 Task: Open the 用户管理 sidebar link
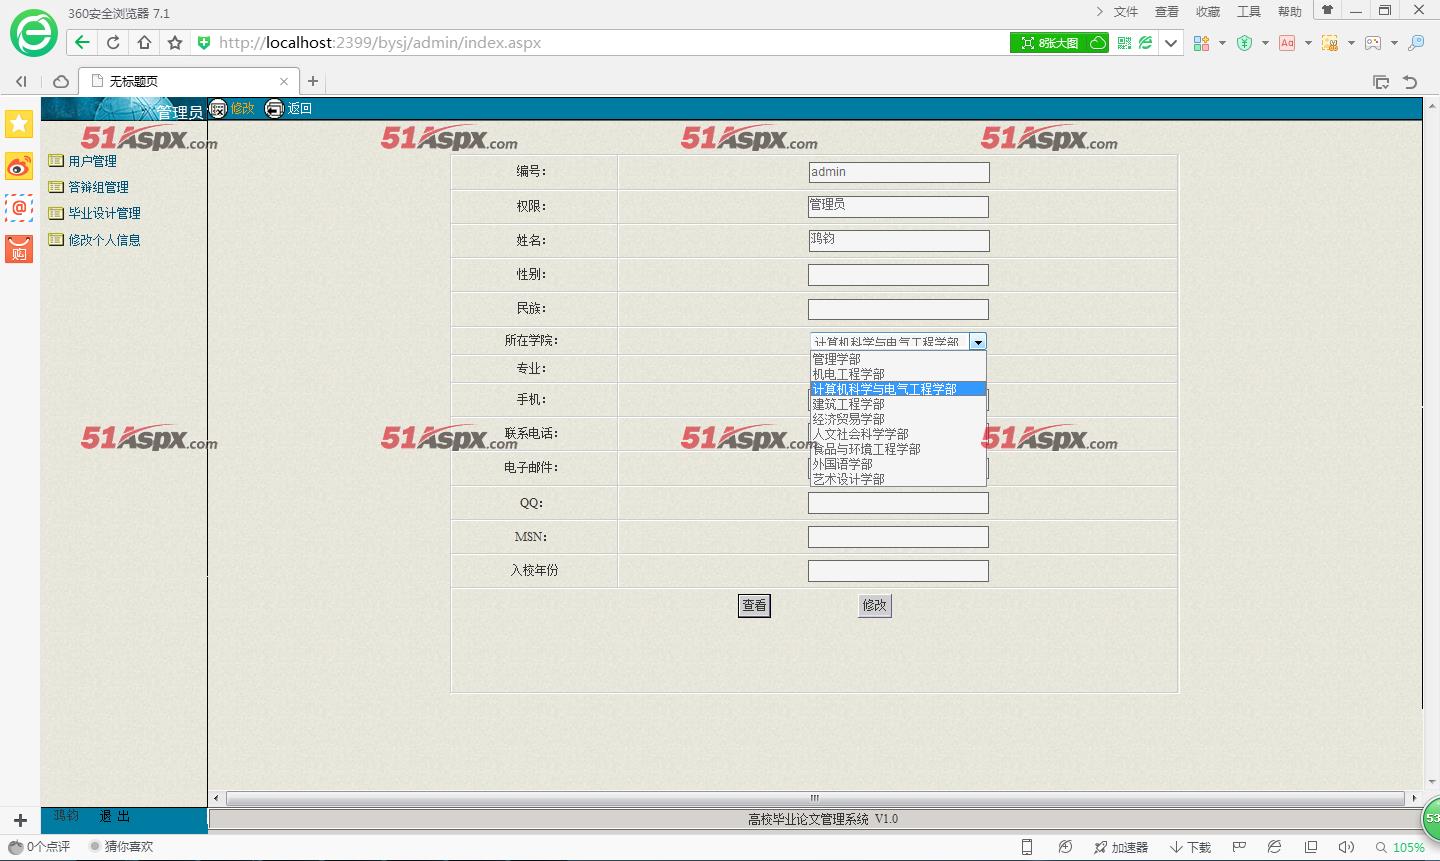pos(92,161)
